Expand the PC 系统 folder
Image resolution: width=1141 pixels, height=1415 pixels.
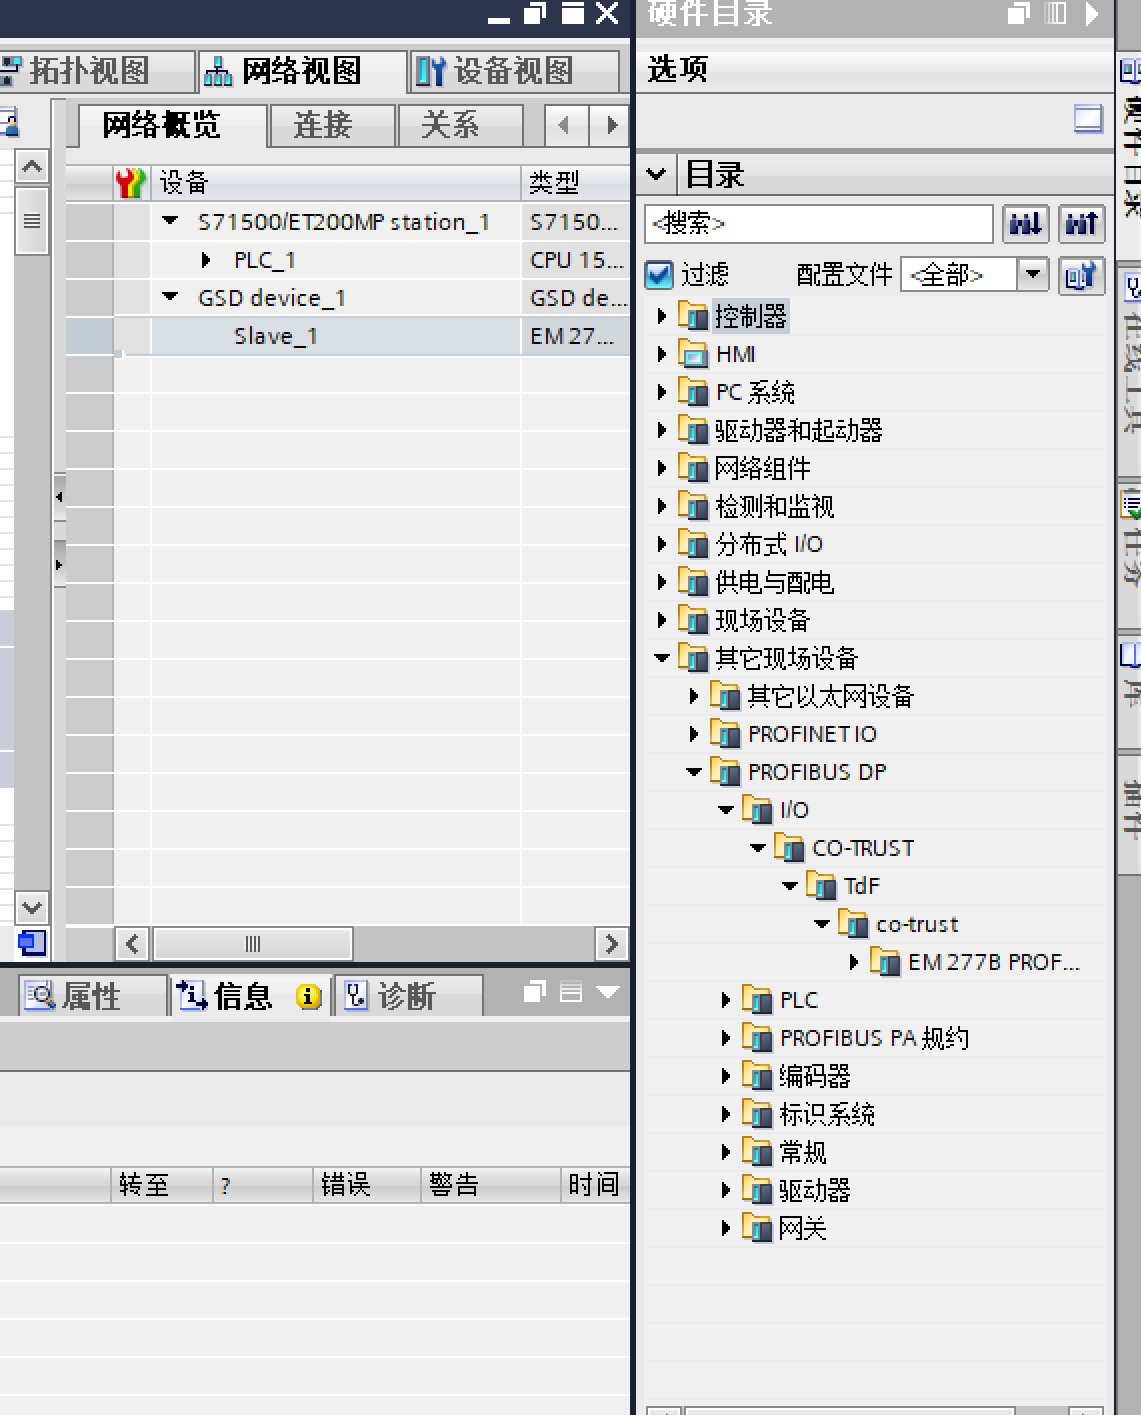click(x=661, y=392)
